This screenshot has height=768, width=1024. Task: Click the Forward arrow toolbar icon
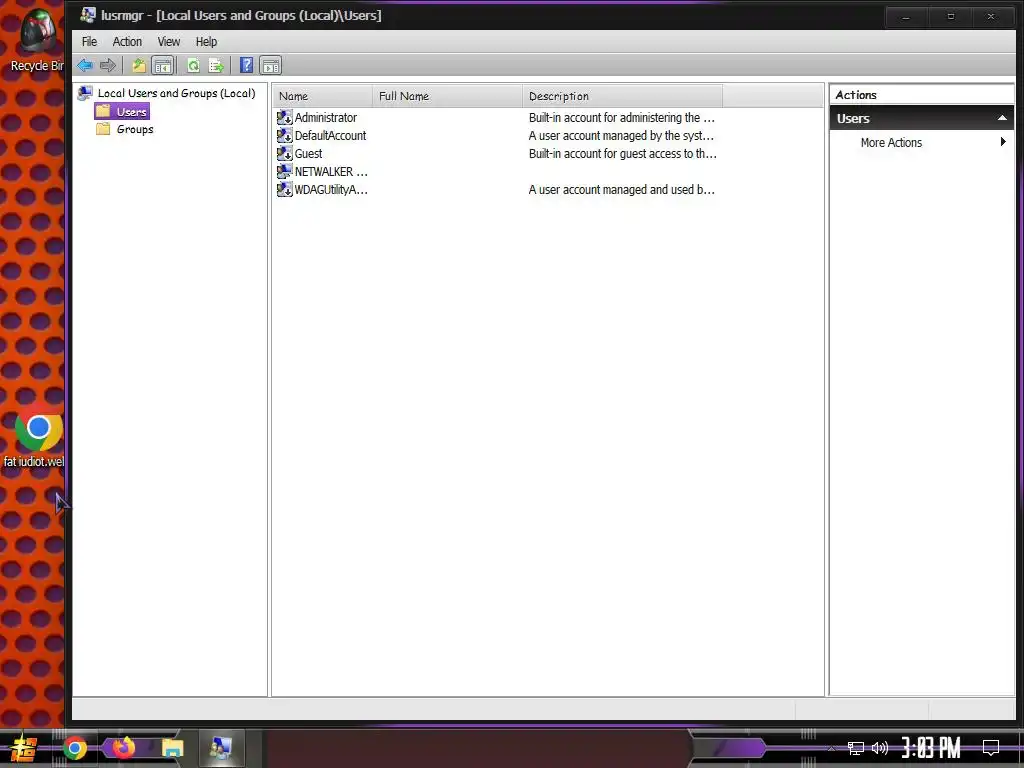[108, 65]
